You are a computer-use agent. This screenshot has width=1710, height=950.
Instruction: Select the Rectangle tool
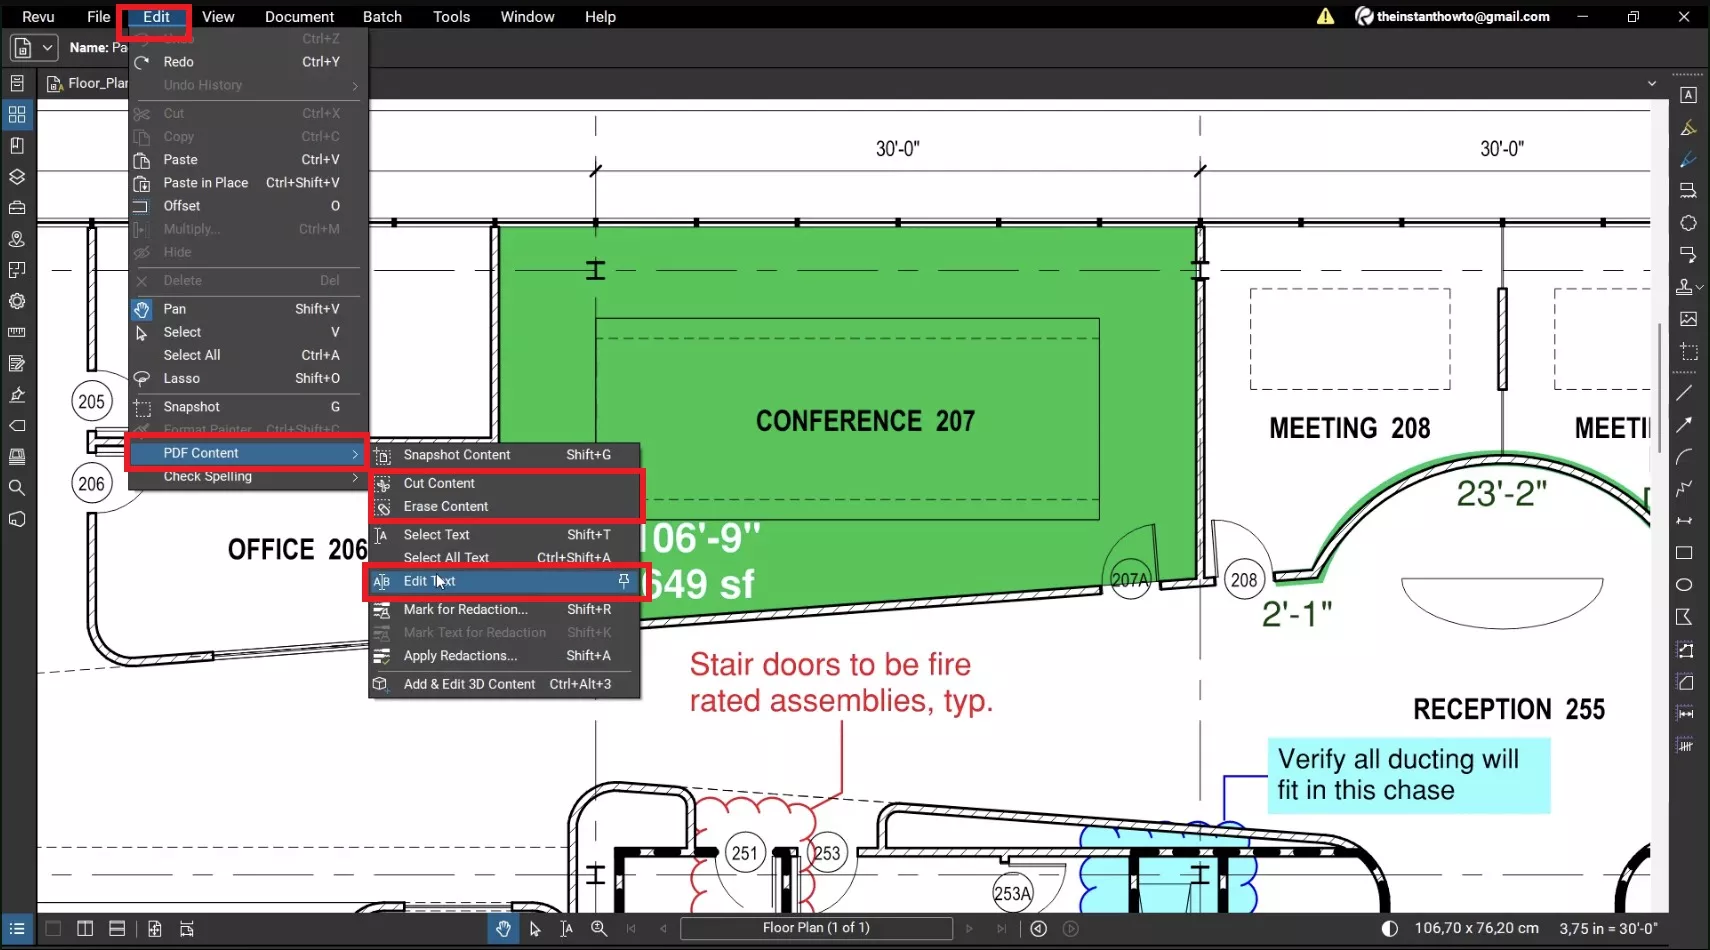tap(1685, 553)
